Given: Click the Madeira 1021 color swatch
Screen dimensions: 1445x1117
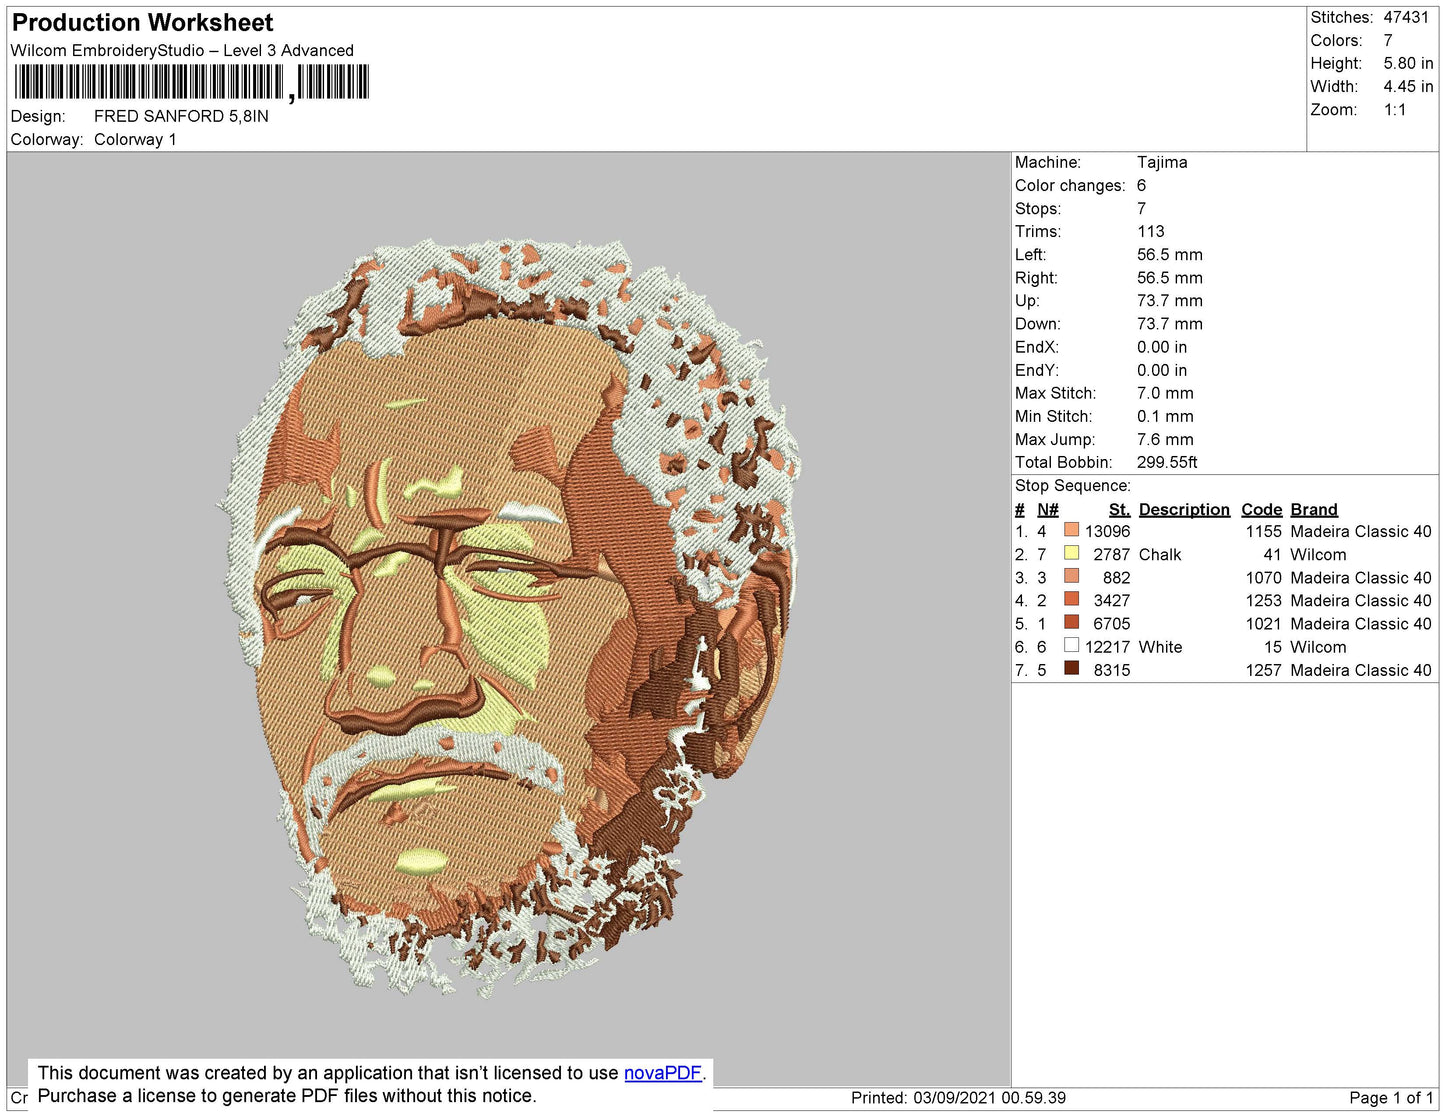Looking at the screenshot, I should coord(1071,622).
